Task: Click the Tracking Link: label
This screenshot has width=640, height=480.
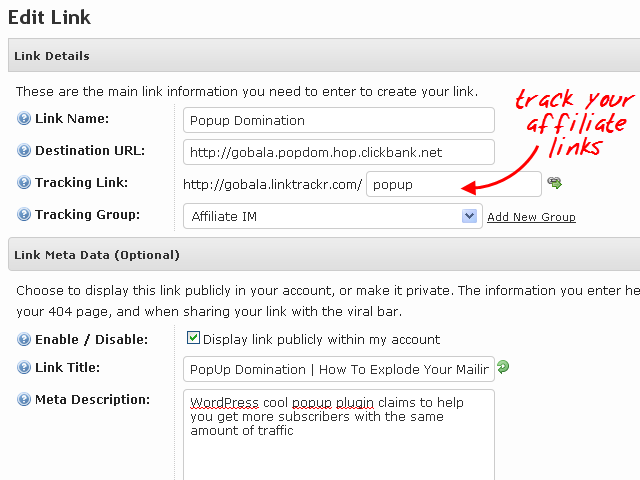Action: [x=82, y=182]
